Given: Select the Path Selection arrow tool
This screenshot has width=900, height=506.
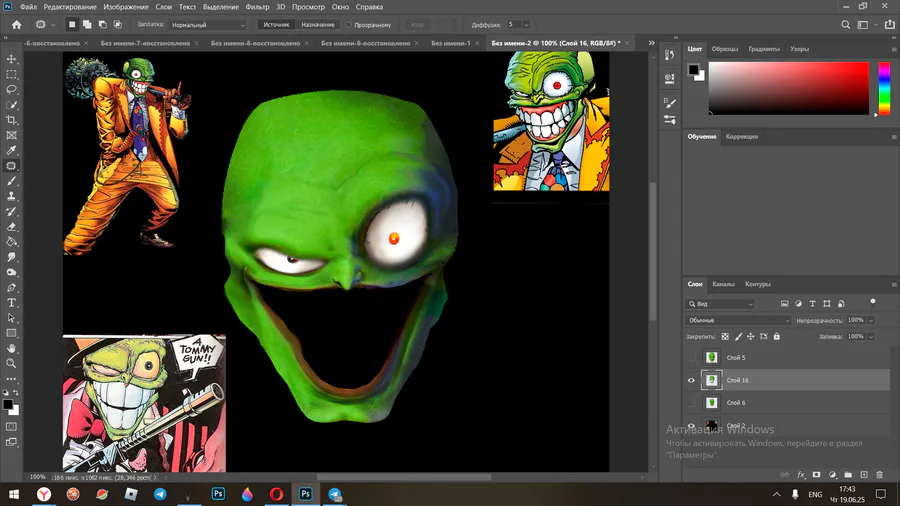Looking at the screenshot, I should coord(11,318).
